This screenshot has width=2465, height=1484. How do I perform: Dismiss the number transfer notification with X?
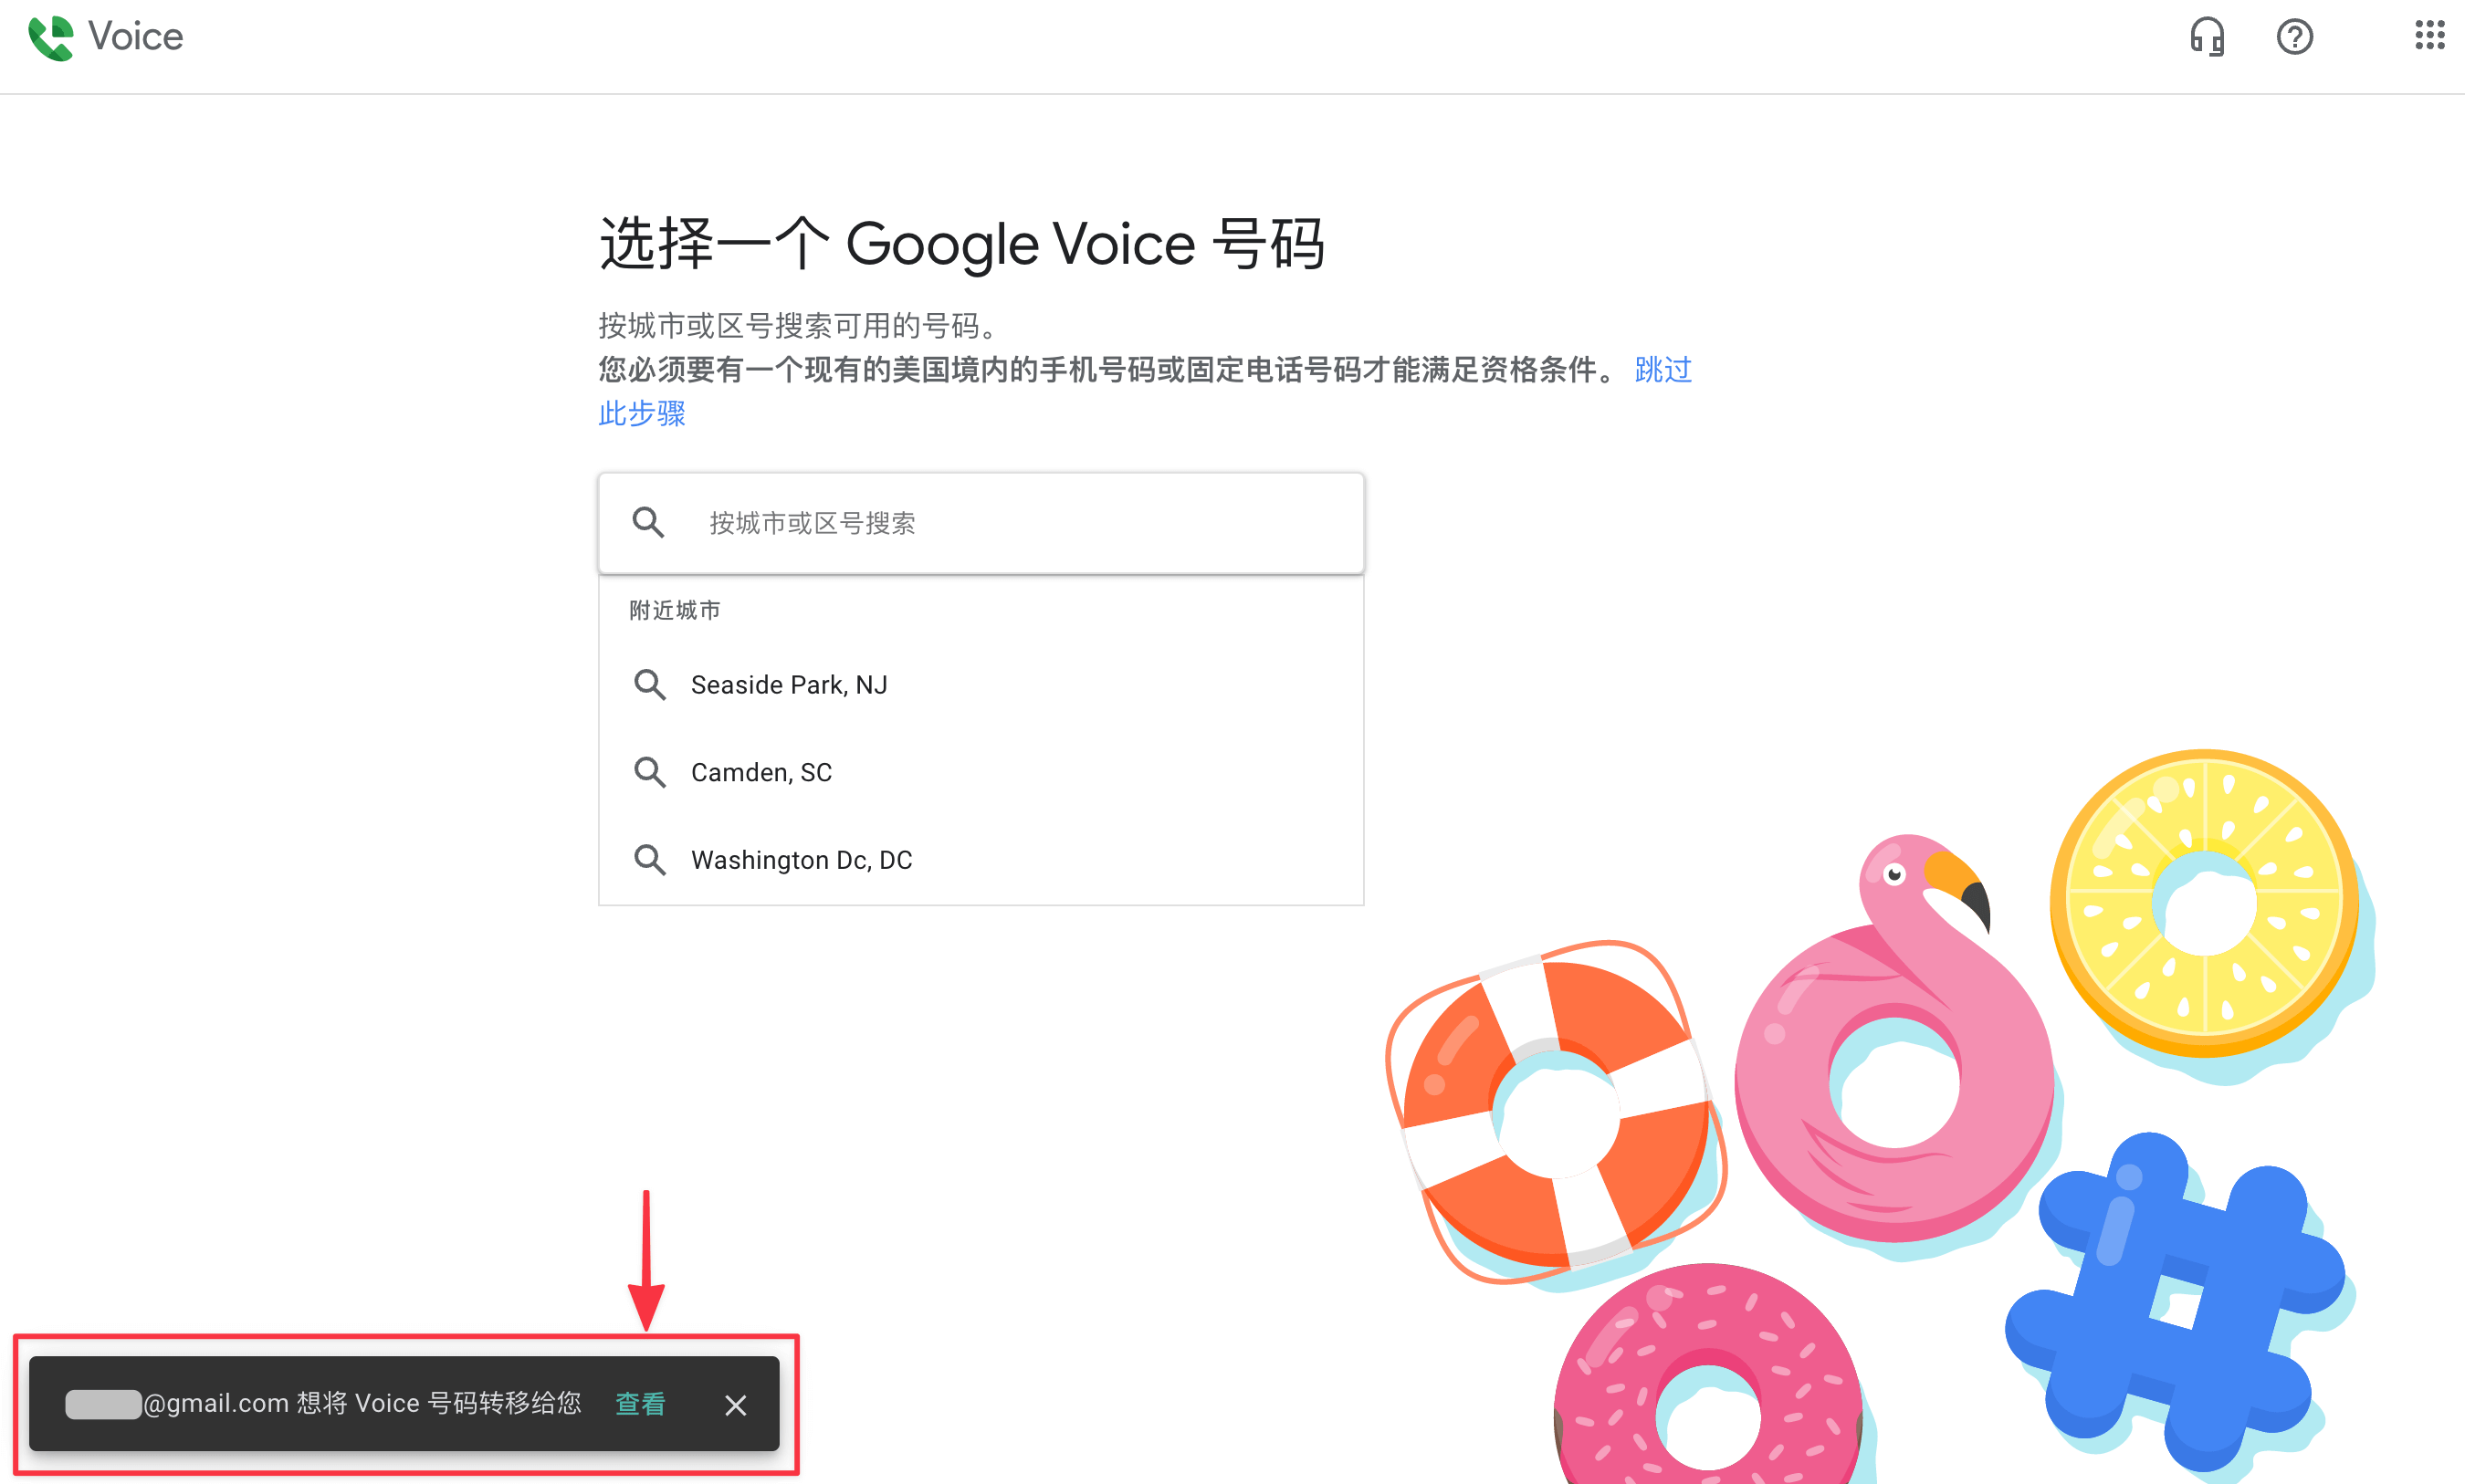point(735,1405)
